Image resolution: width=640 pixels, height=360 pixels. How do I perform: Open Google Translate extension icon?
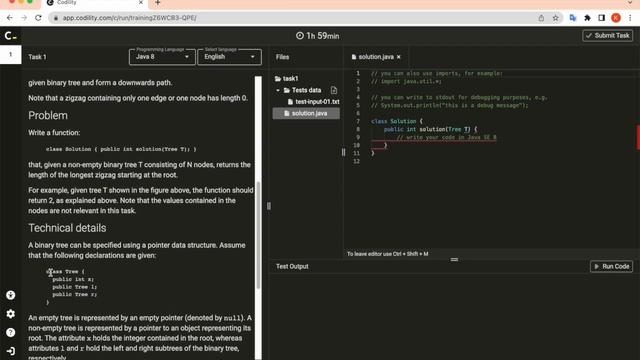click(x=573, y=18)
